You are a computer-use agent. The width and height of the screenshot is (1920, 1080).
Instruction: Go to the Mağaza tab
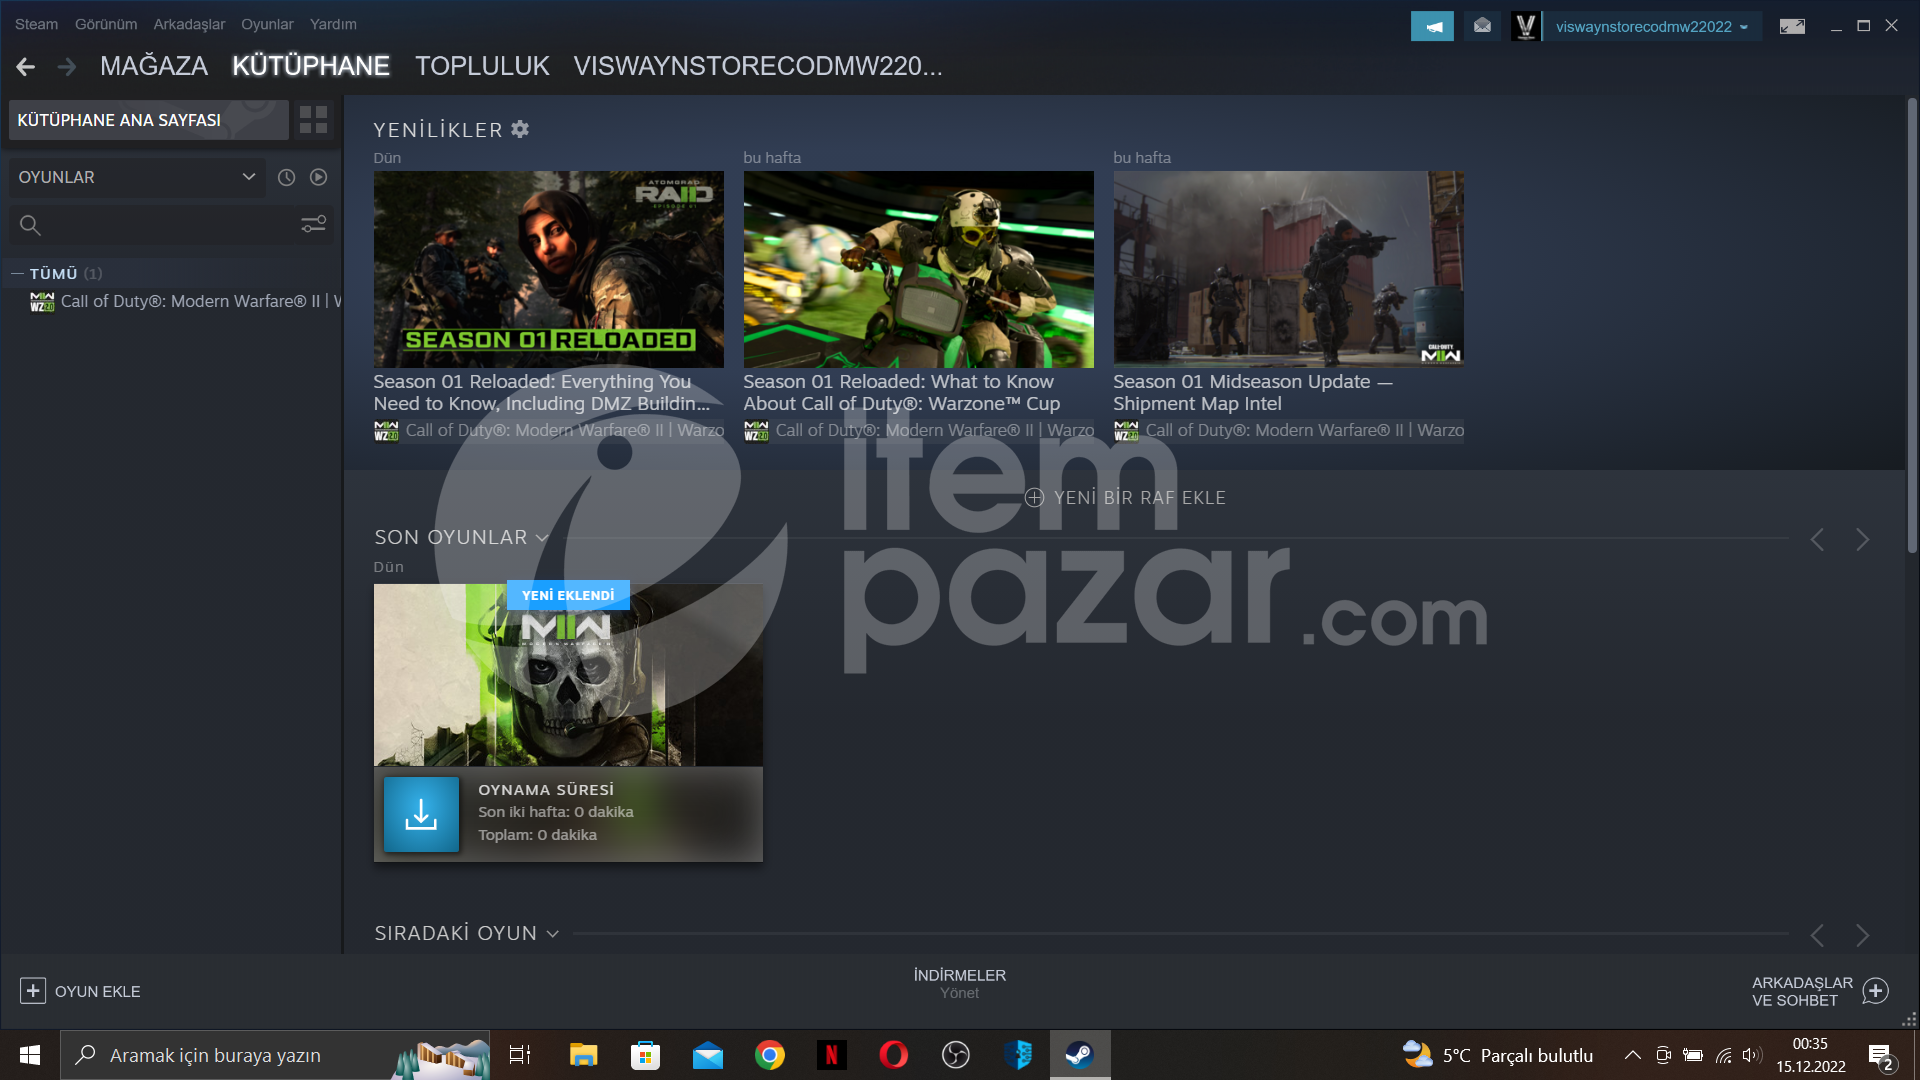[154, 66]
